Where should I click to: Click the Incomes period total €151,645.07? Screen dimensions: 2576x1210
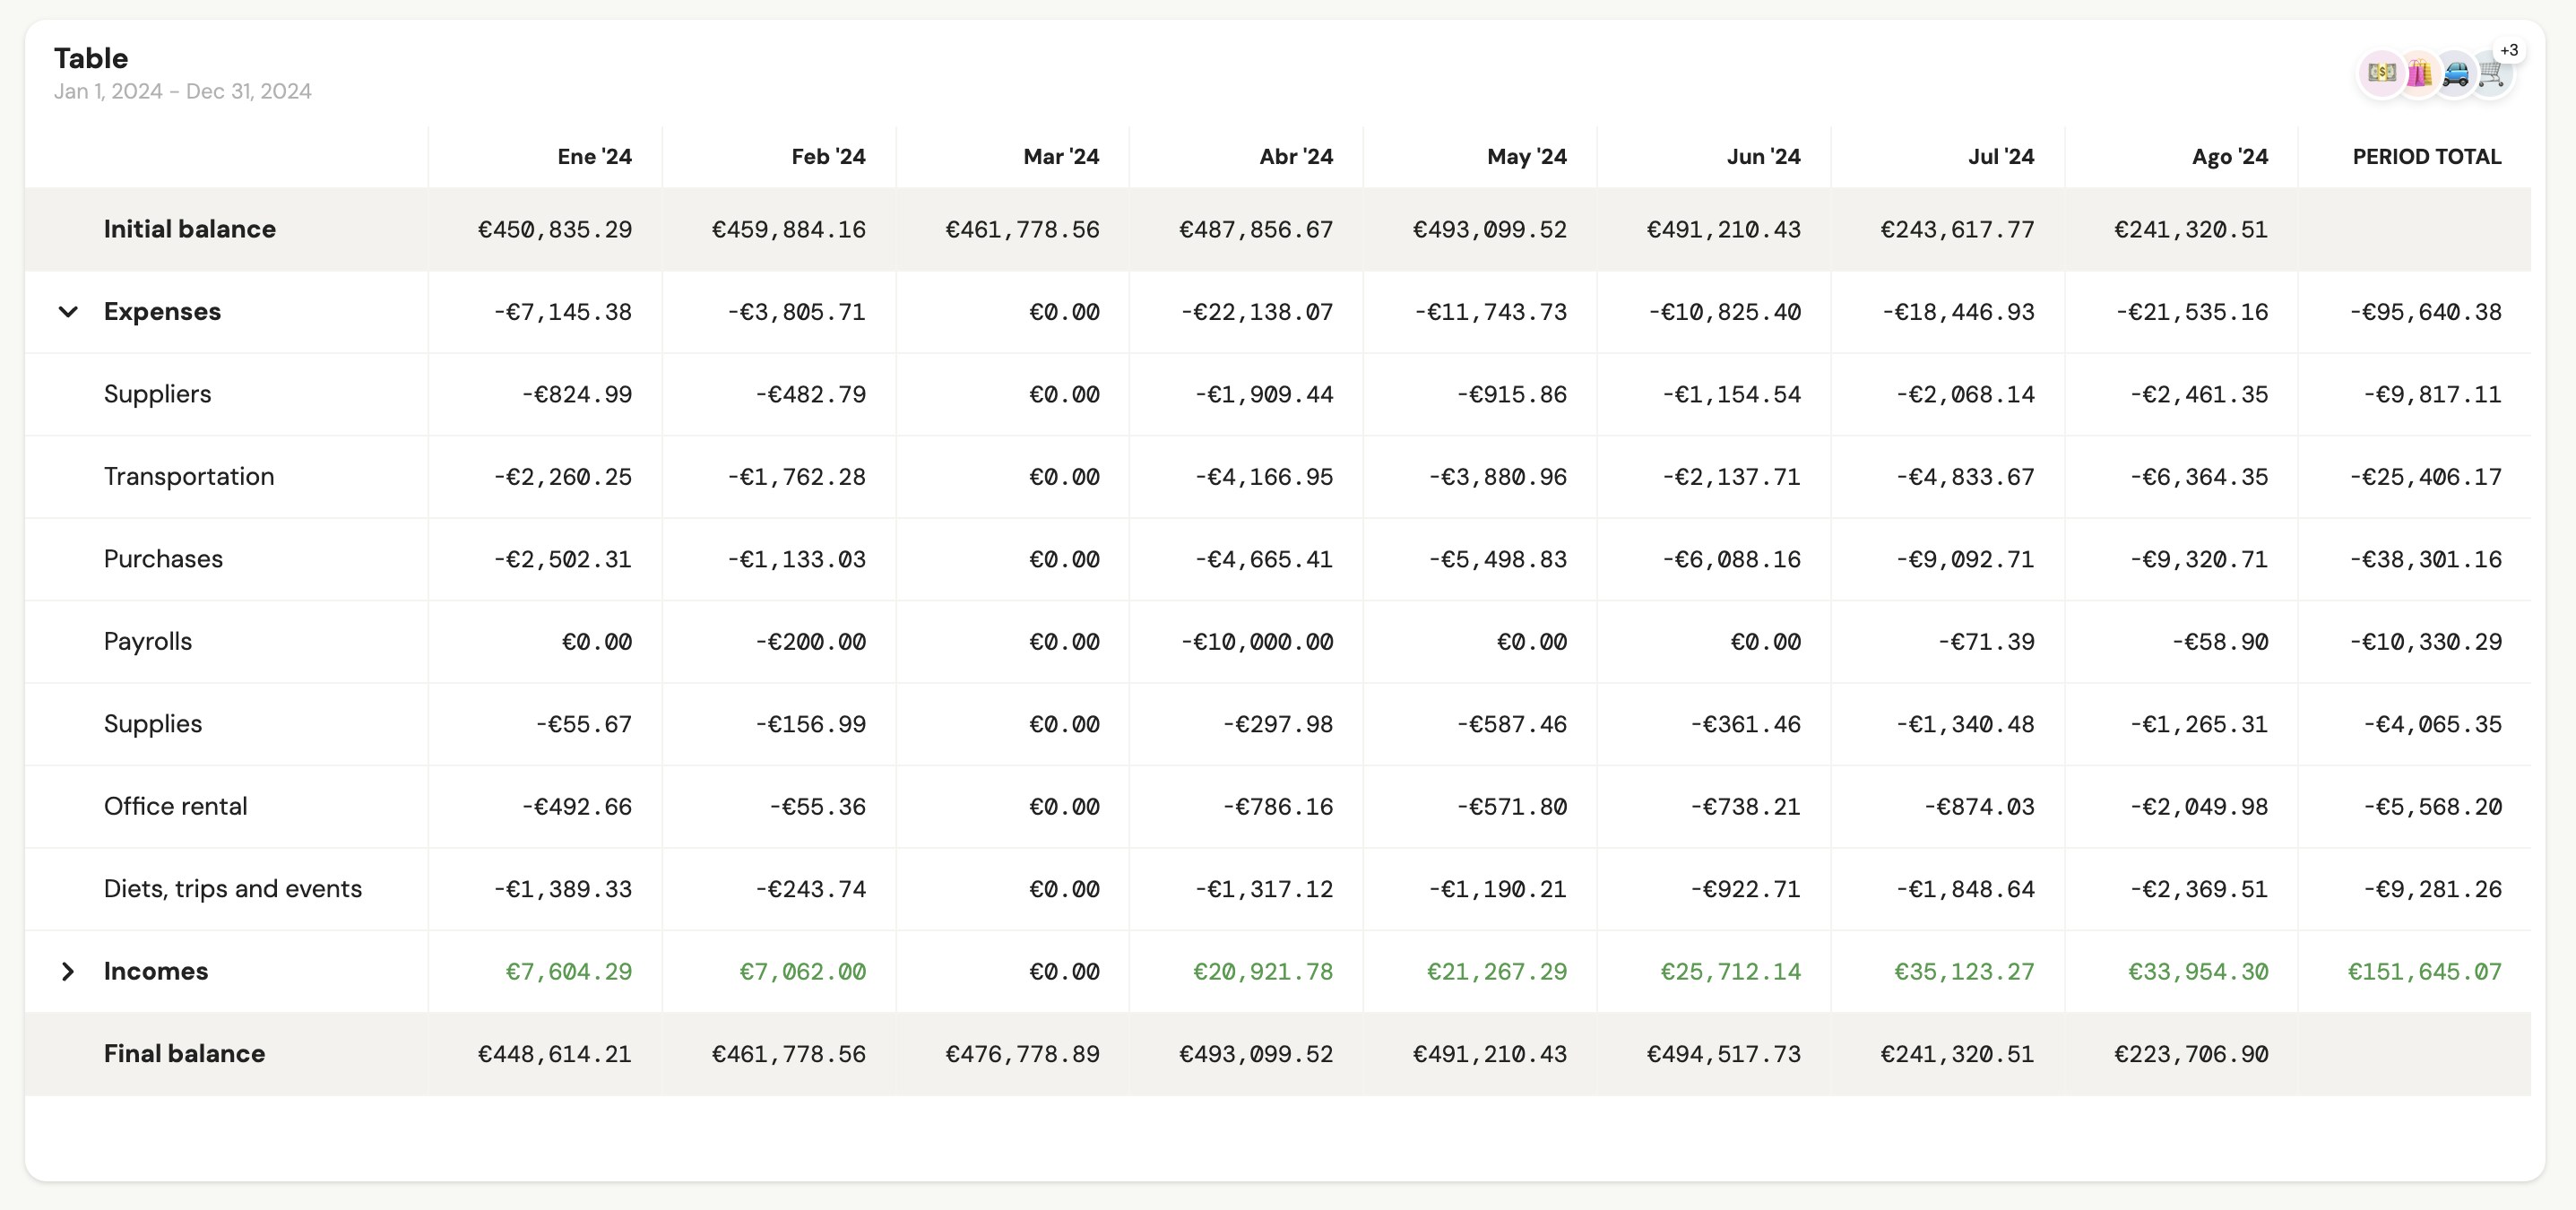pos(2424,972)
